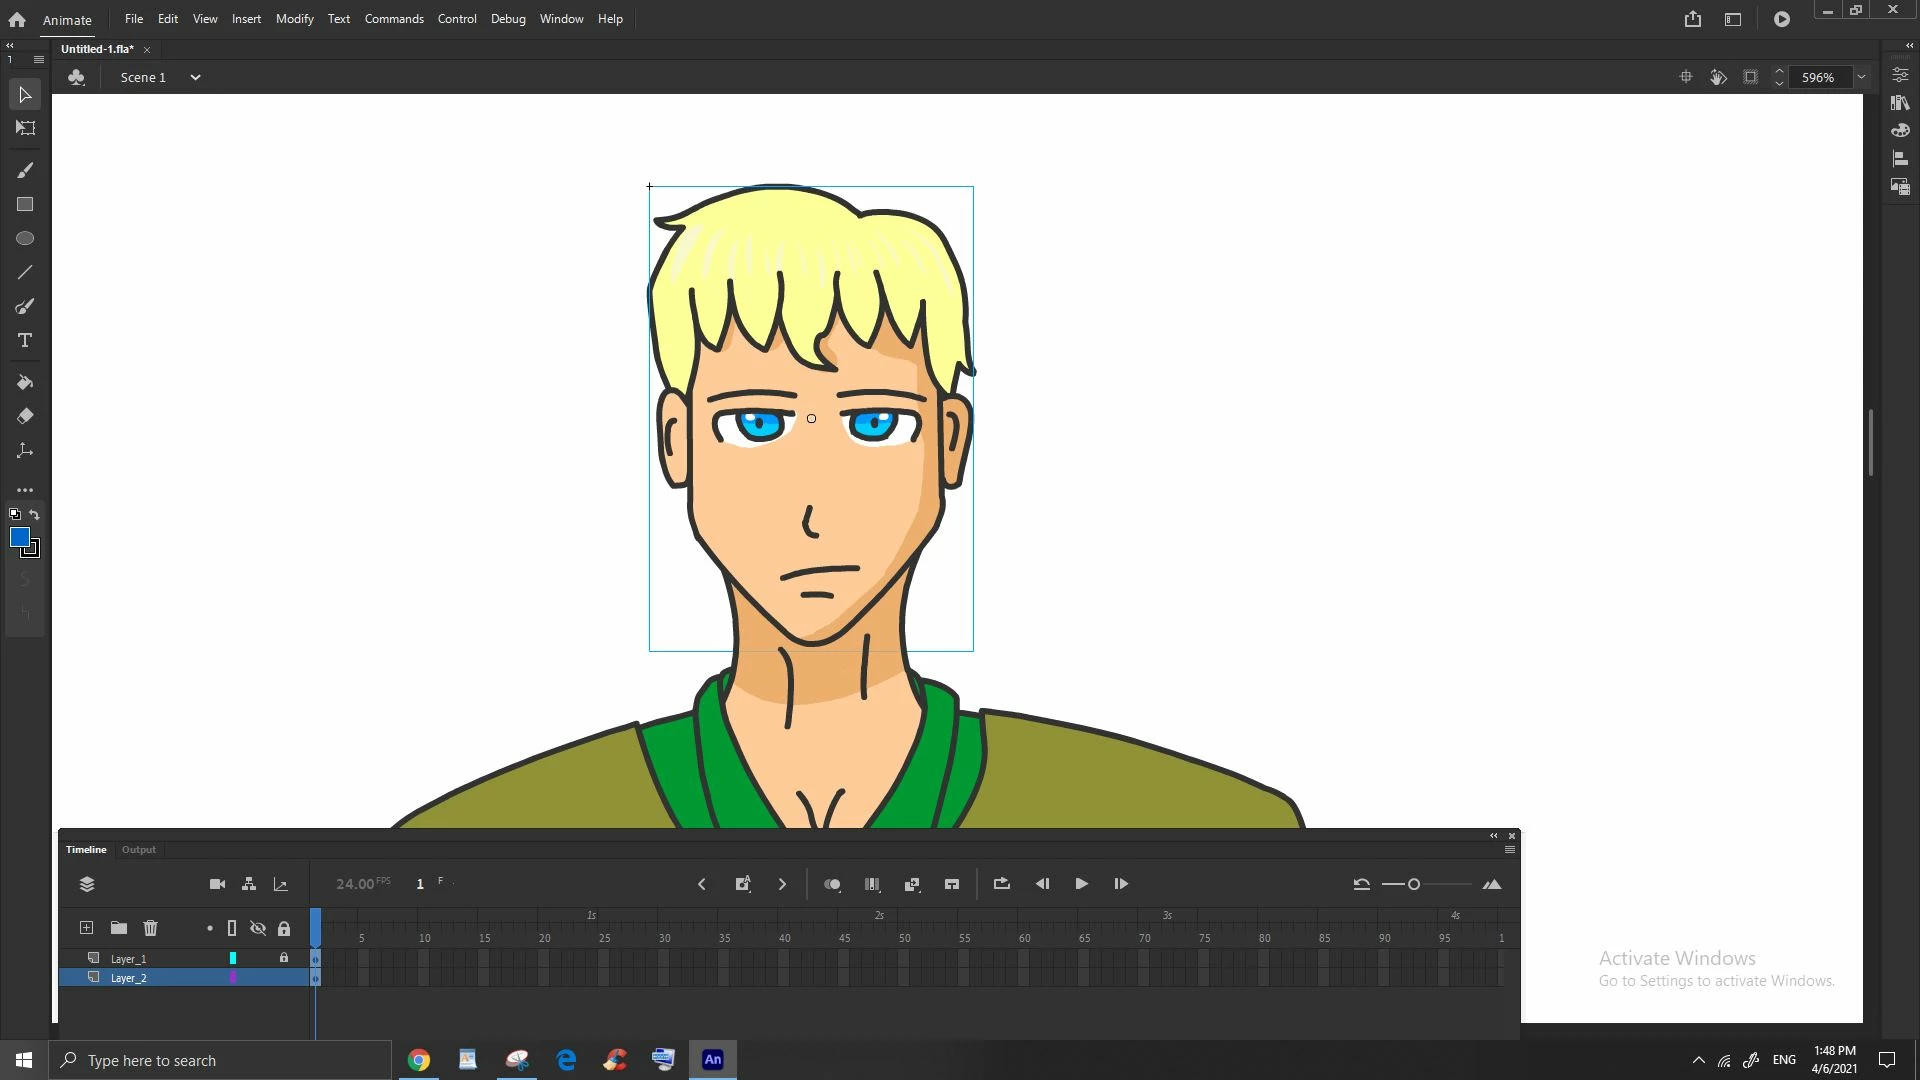
Task: Click the New Layer icon in timeline
Action: tap(87, 928)
